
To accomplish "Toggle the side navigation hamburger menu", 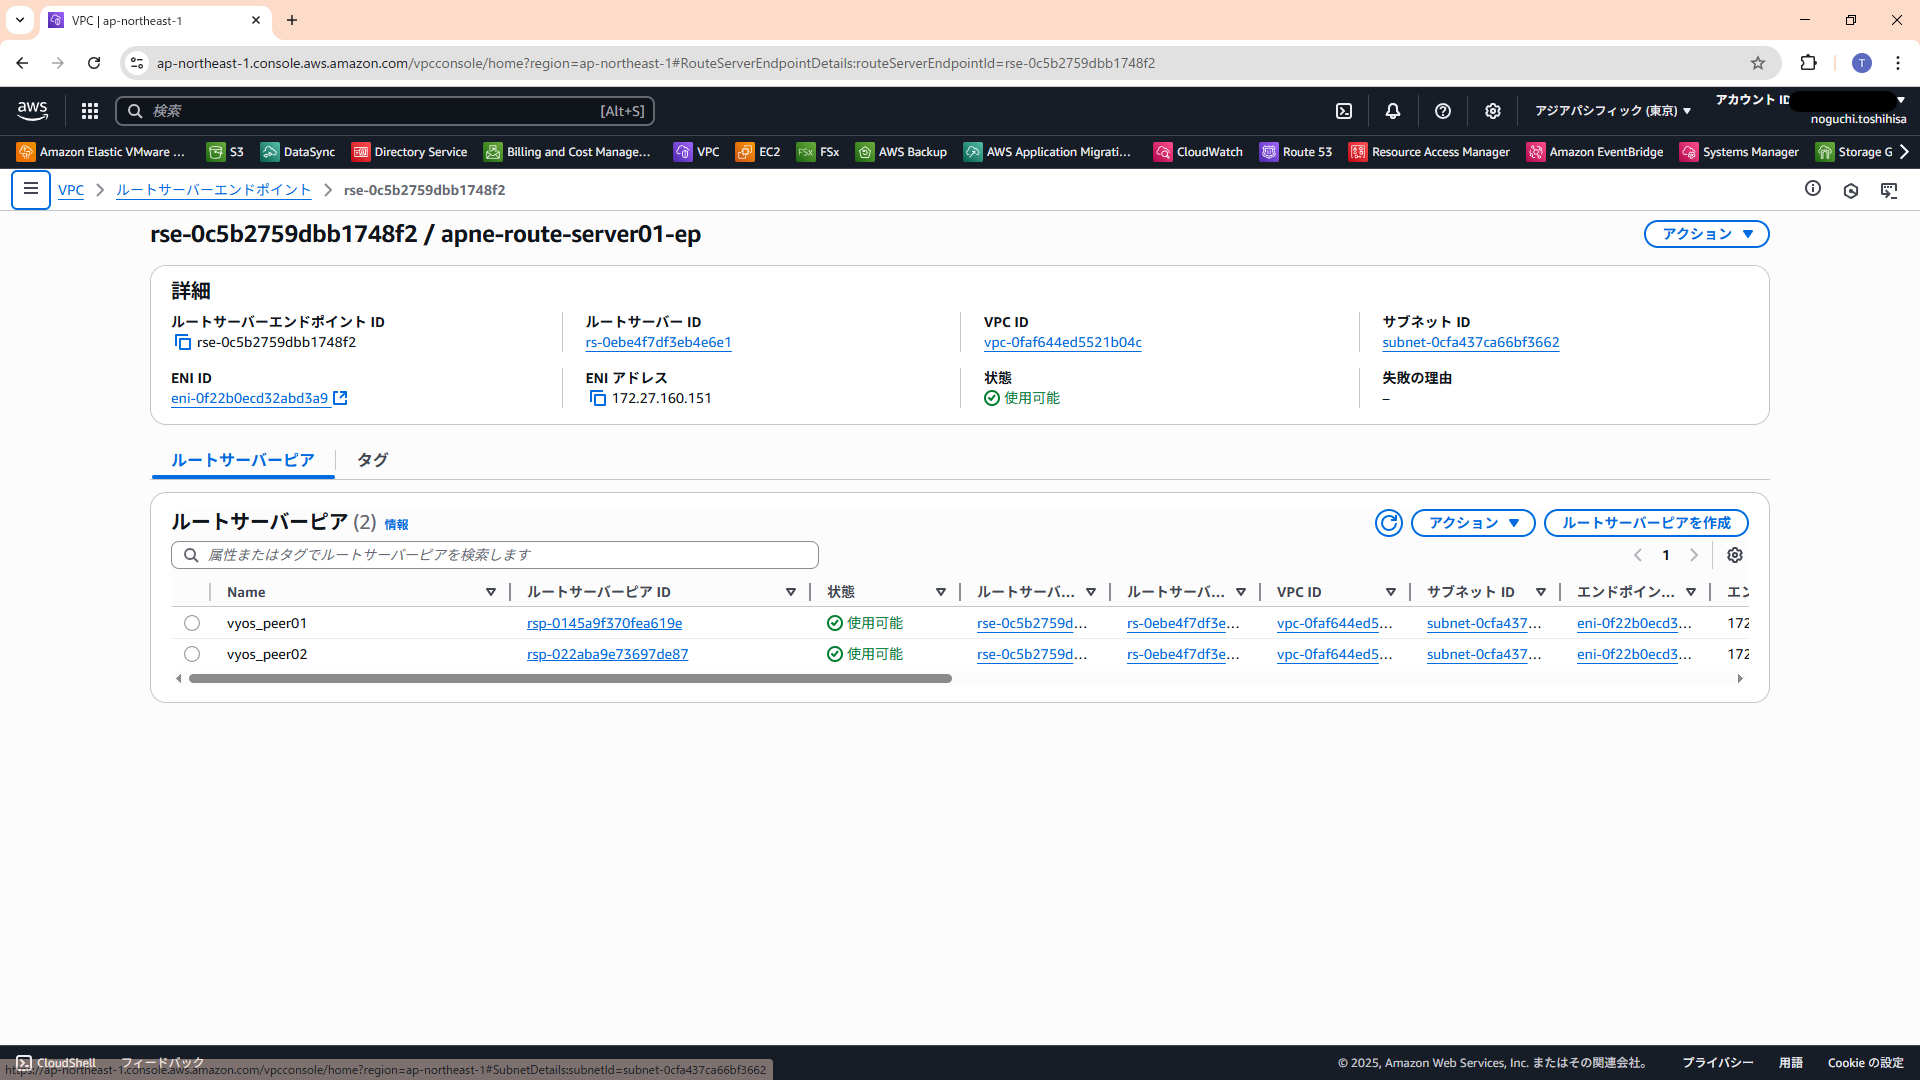I will click(31, 189).
